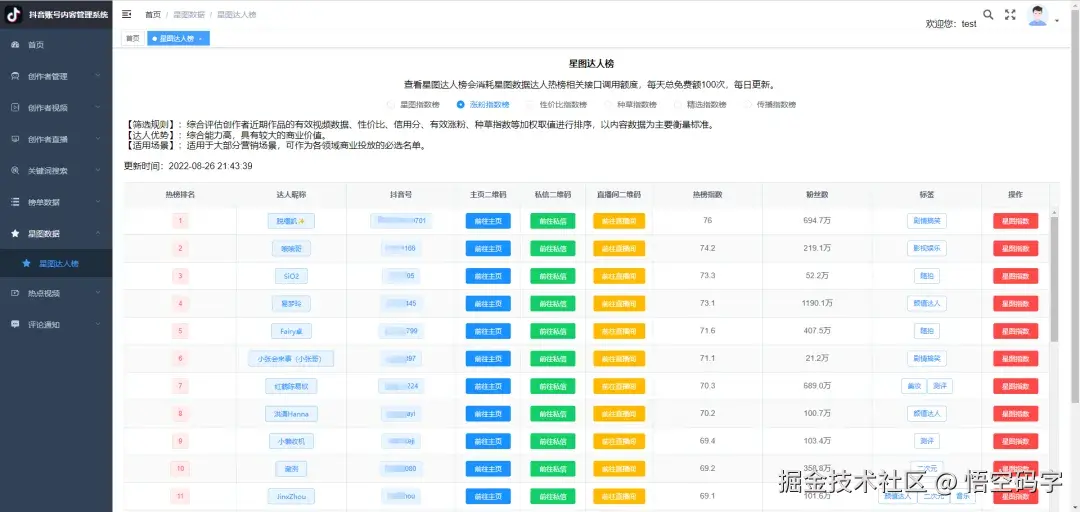Image resolution: width=1080 pixels, height=512 pixels.
Task: Click the update time 2022-08-26 21:43:39
Action: (211, 166)
